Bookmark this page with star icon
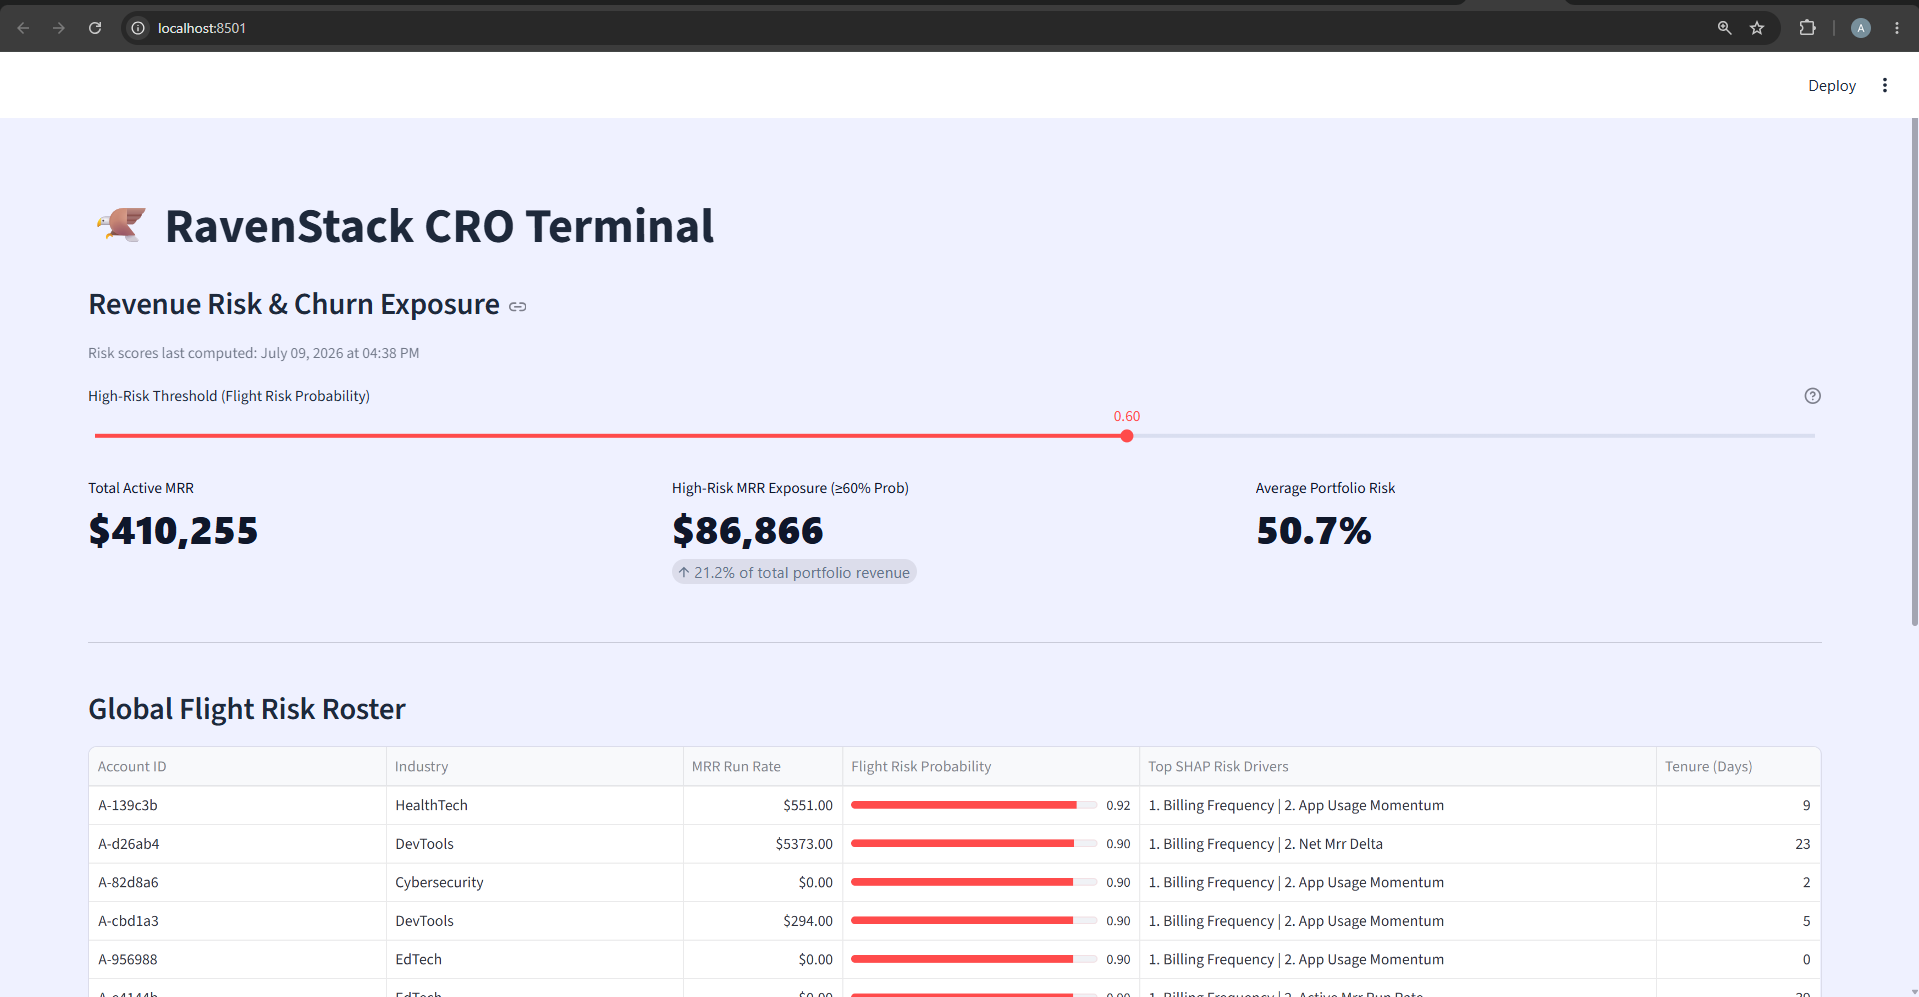The height and width of the screenshot is (997, 1919). [1757, 28]
